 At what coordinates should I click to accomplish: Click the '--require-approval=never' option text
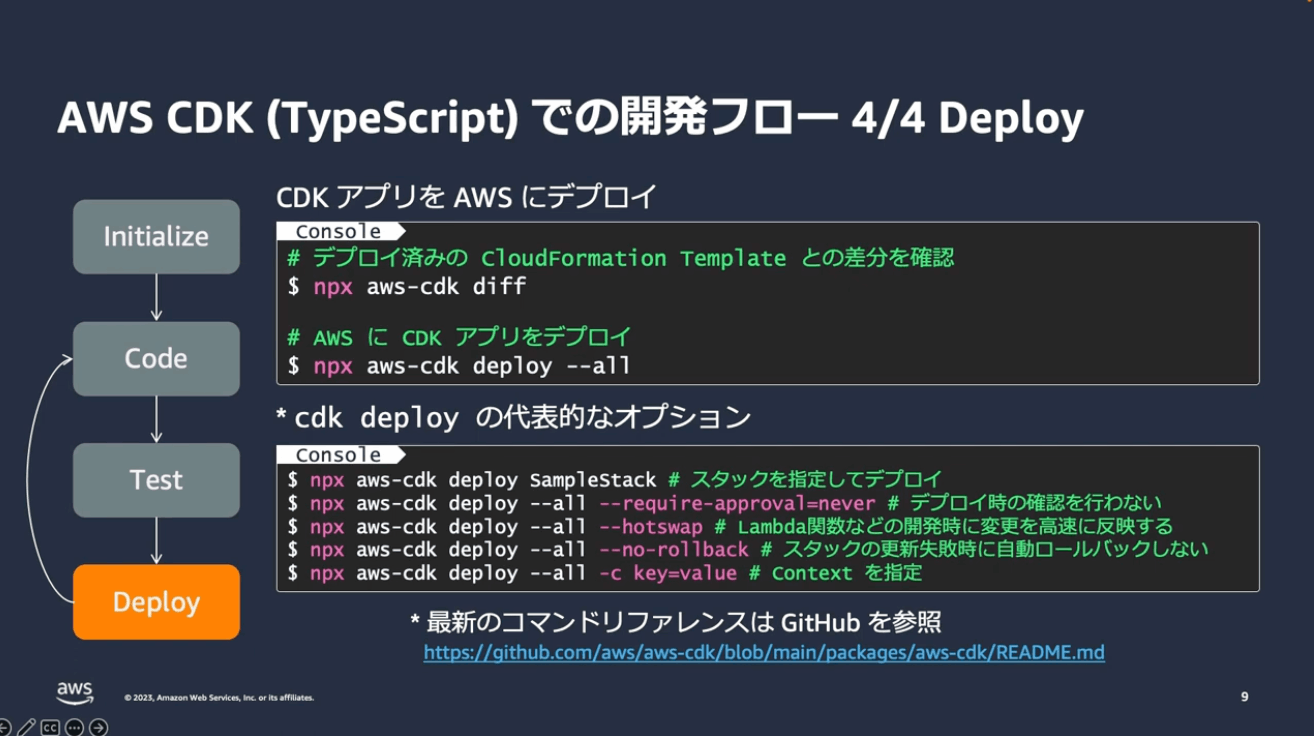pos(737,503)
